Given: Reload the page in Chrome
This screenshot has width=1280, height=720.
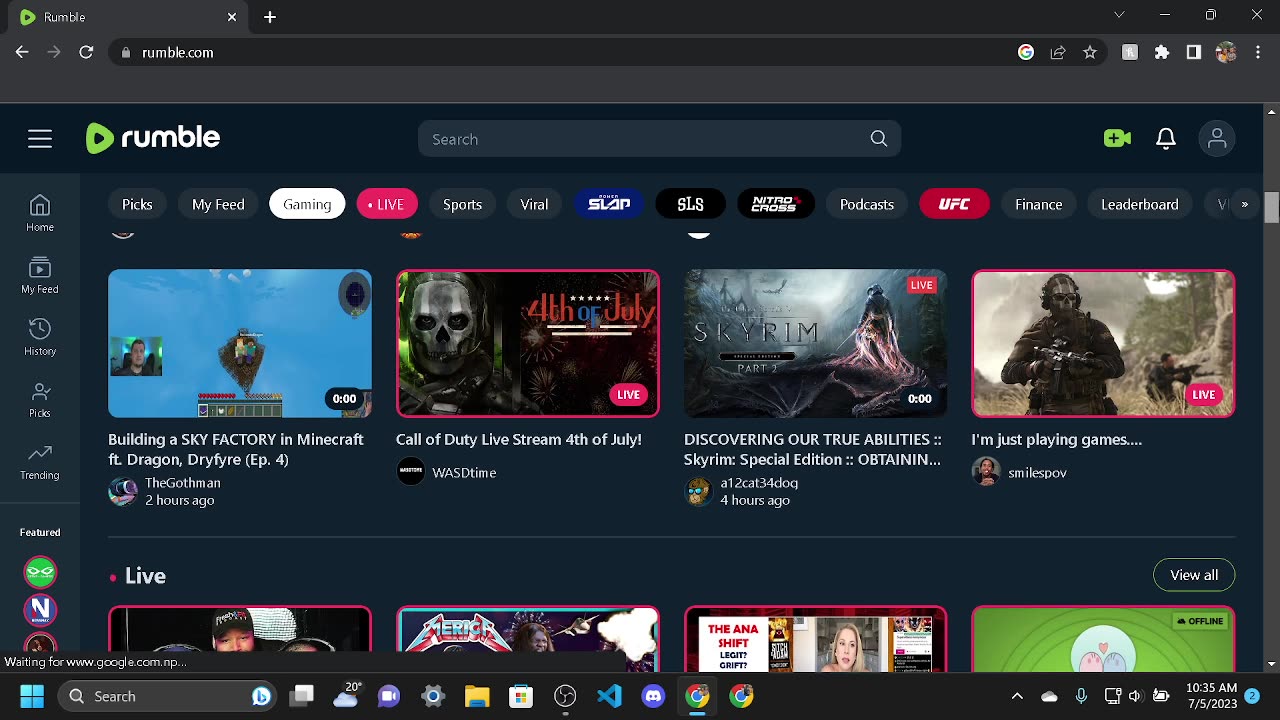Looking at the screenshot, I should (86, 52).
